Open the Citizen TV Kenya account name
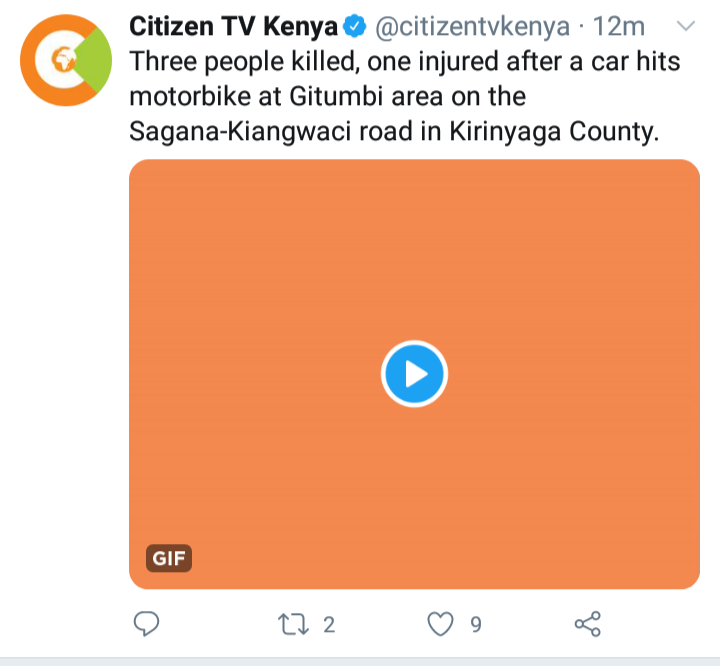 tap(234, 26)
